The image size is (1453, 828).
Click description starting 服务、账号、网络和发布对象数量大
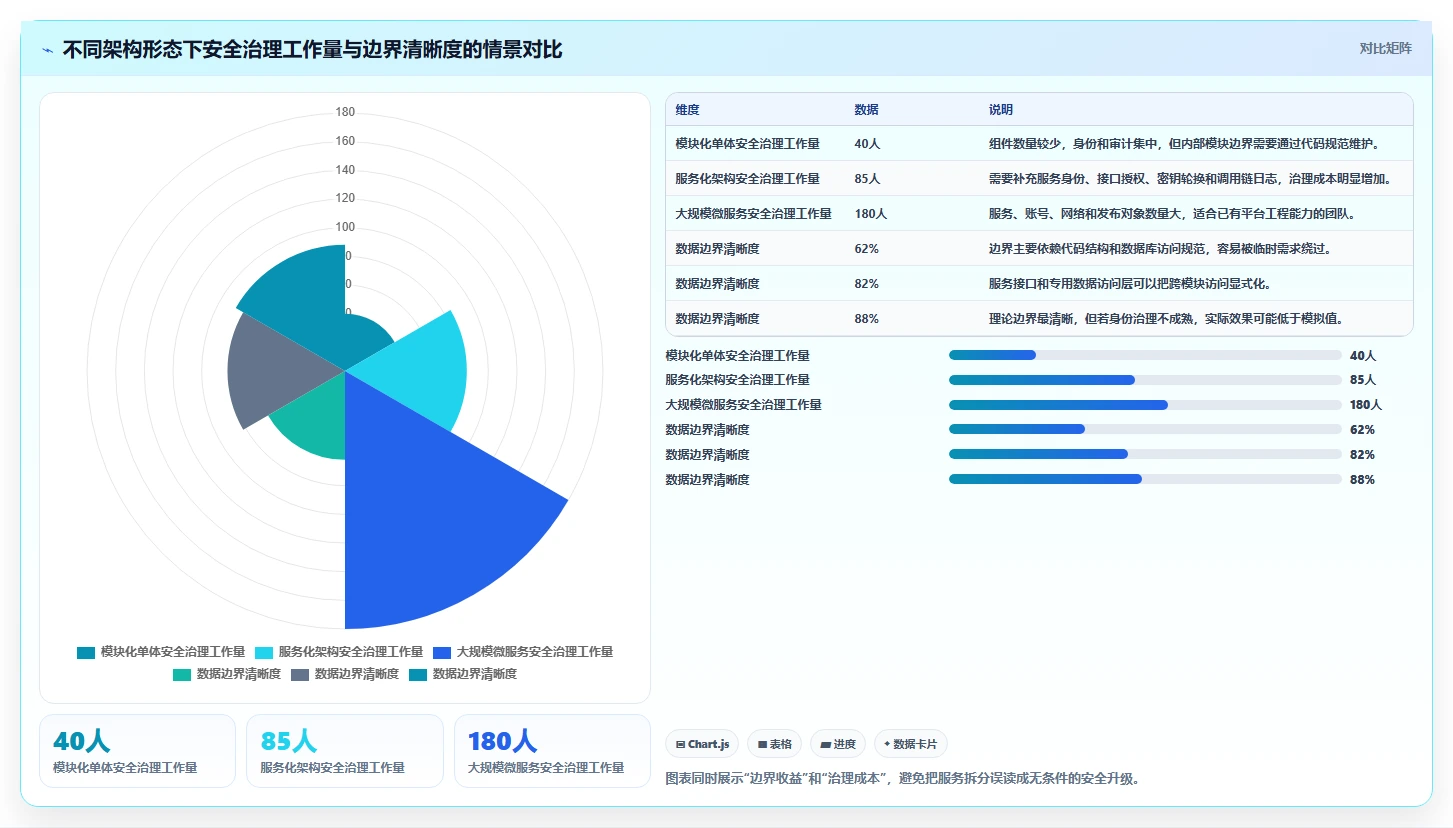click(1172, 214)
